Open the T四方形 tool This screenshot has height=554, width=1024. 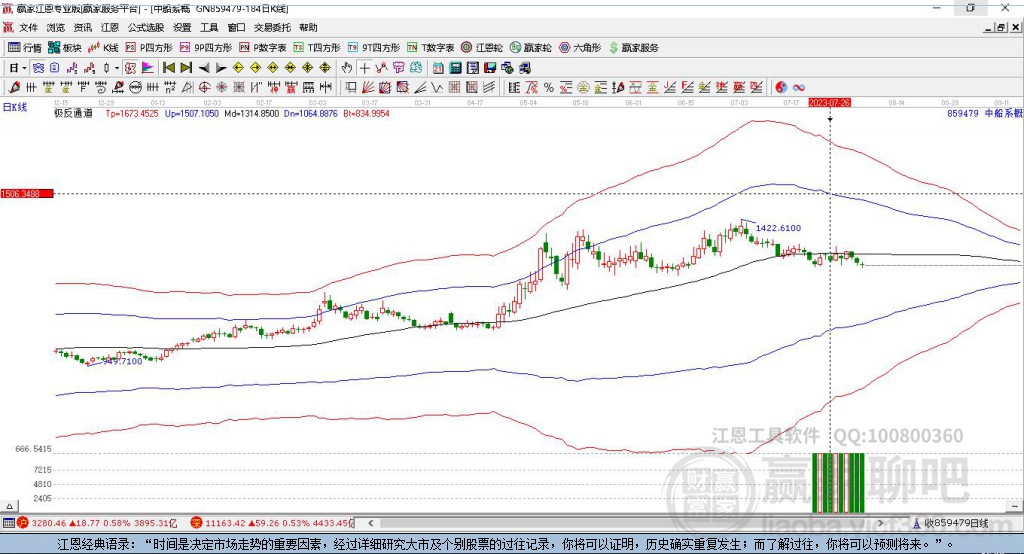pyautogui.click(x=317, y=48)
